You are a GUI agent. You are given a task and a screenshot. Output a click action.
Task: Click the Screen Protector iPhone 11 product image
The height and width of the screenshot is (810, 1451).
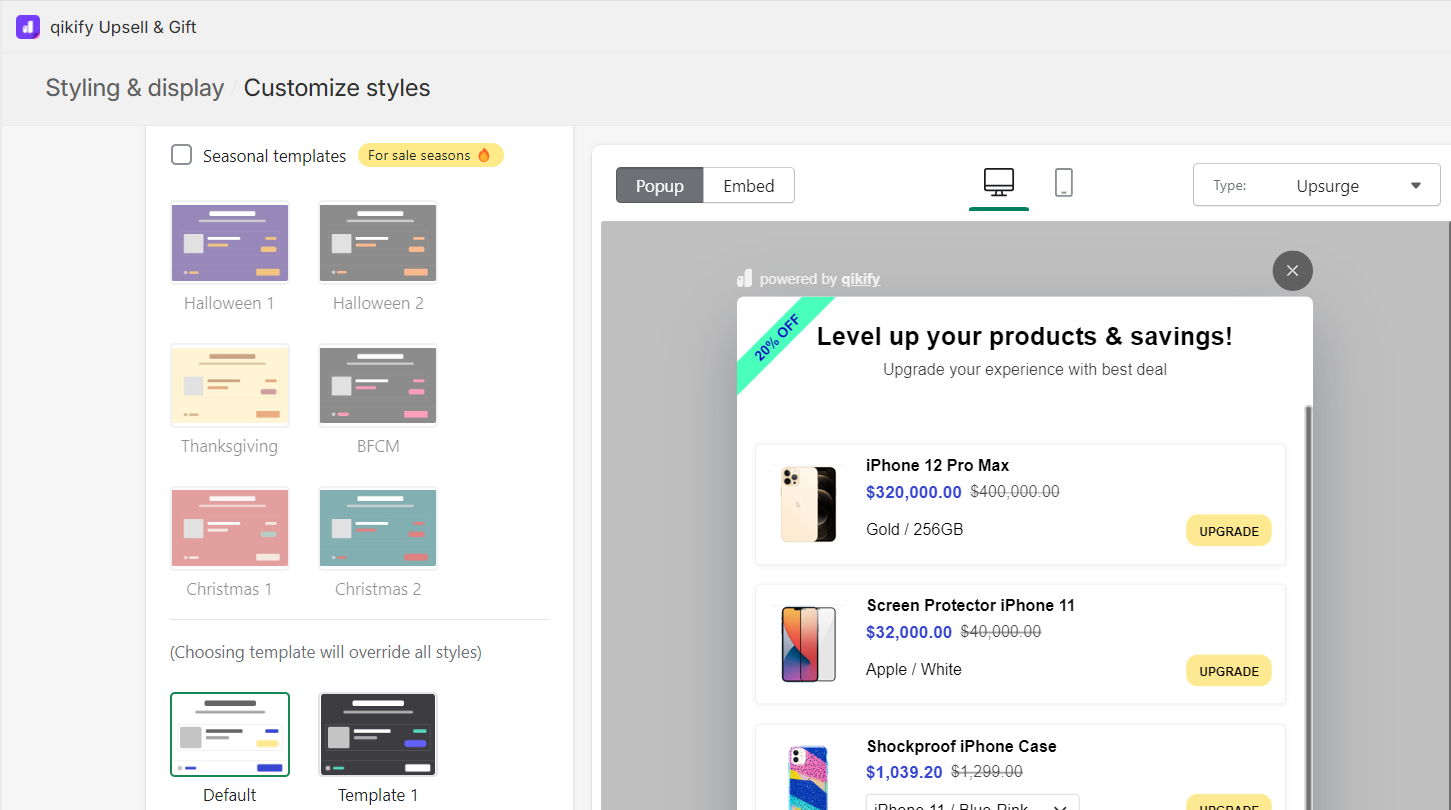click(x=808, y=644)
